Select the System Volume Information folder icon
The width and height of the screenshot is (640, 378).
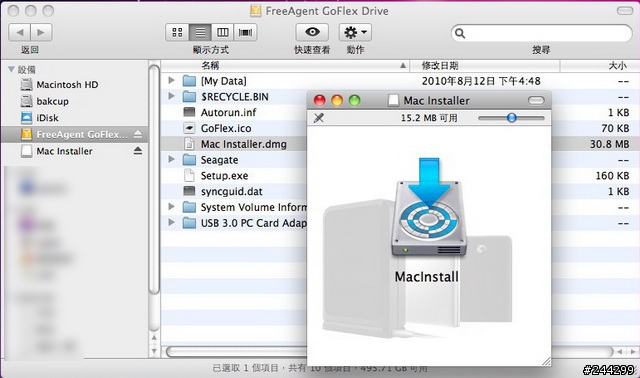click(x=189, y=207)
